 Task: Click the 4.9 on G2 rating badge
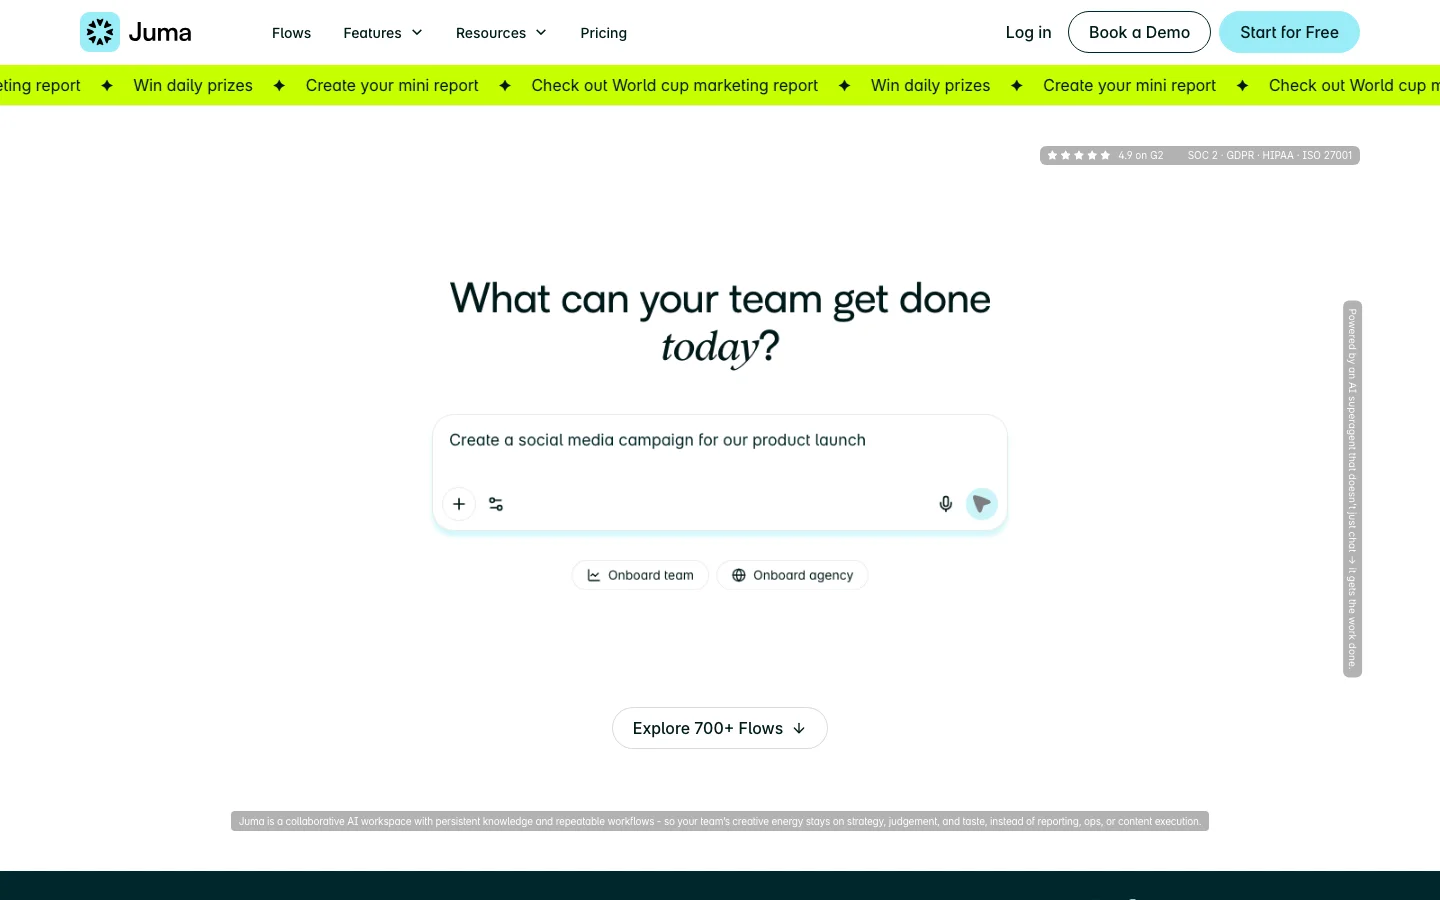tap(1105, 155)
